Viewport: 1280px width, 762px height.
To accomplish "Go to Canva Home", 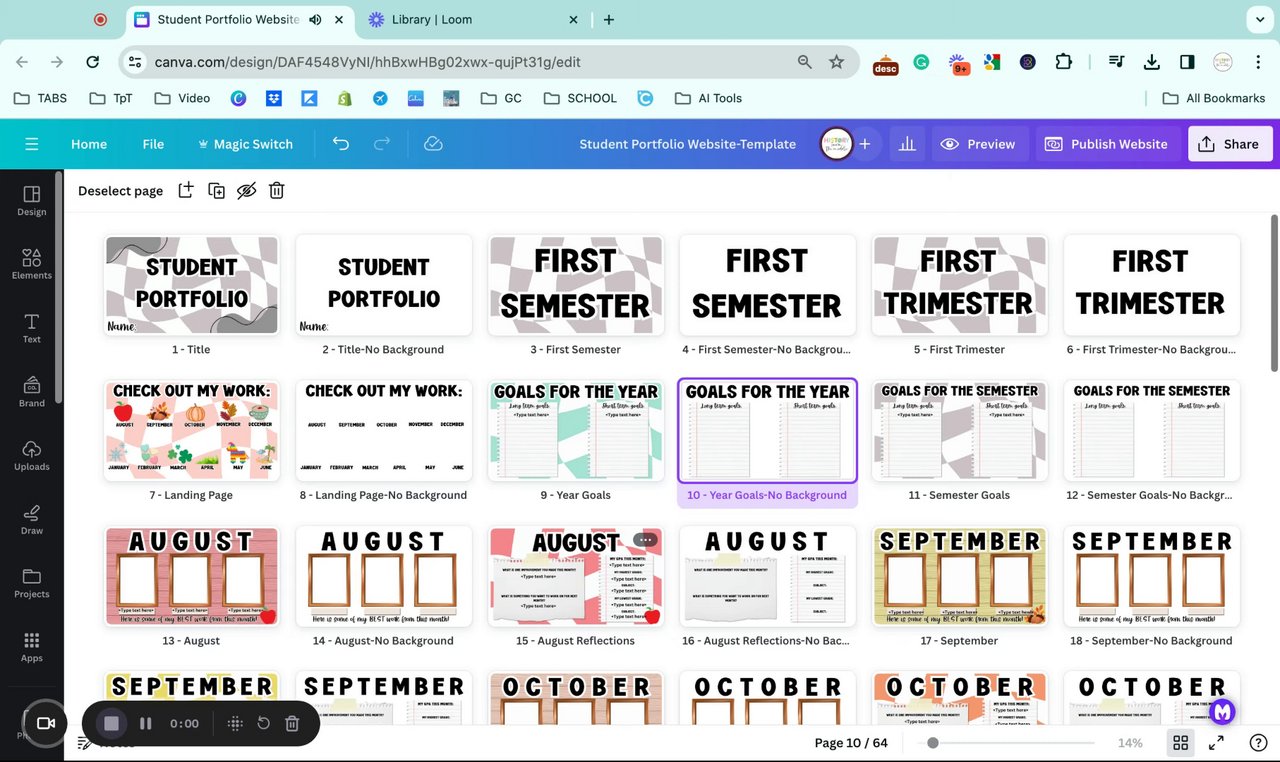I will (x=89, y=144).
